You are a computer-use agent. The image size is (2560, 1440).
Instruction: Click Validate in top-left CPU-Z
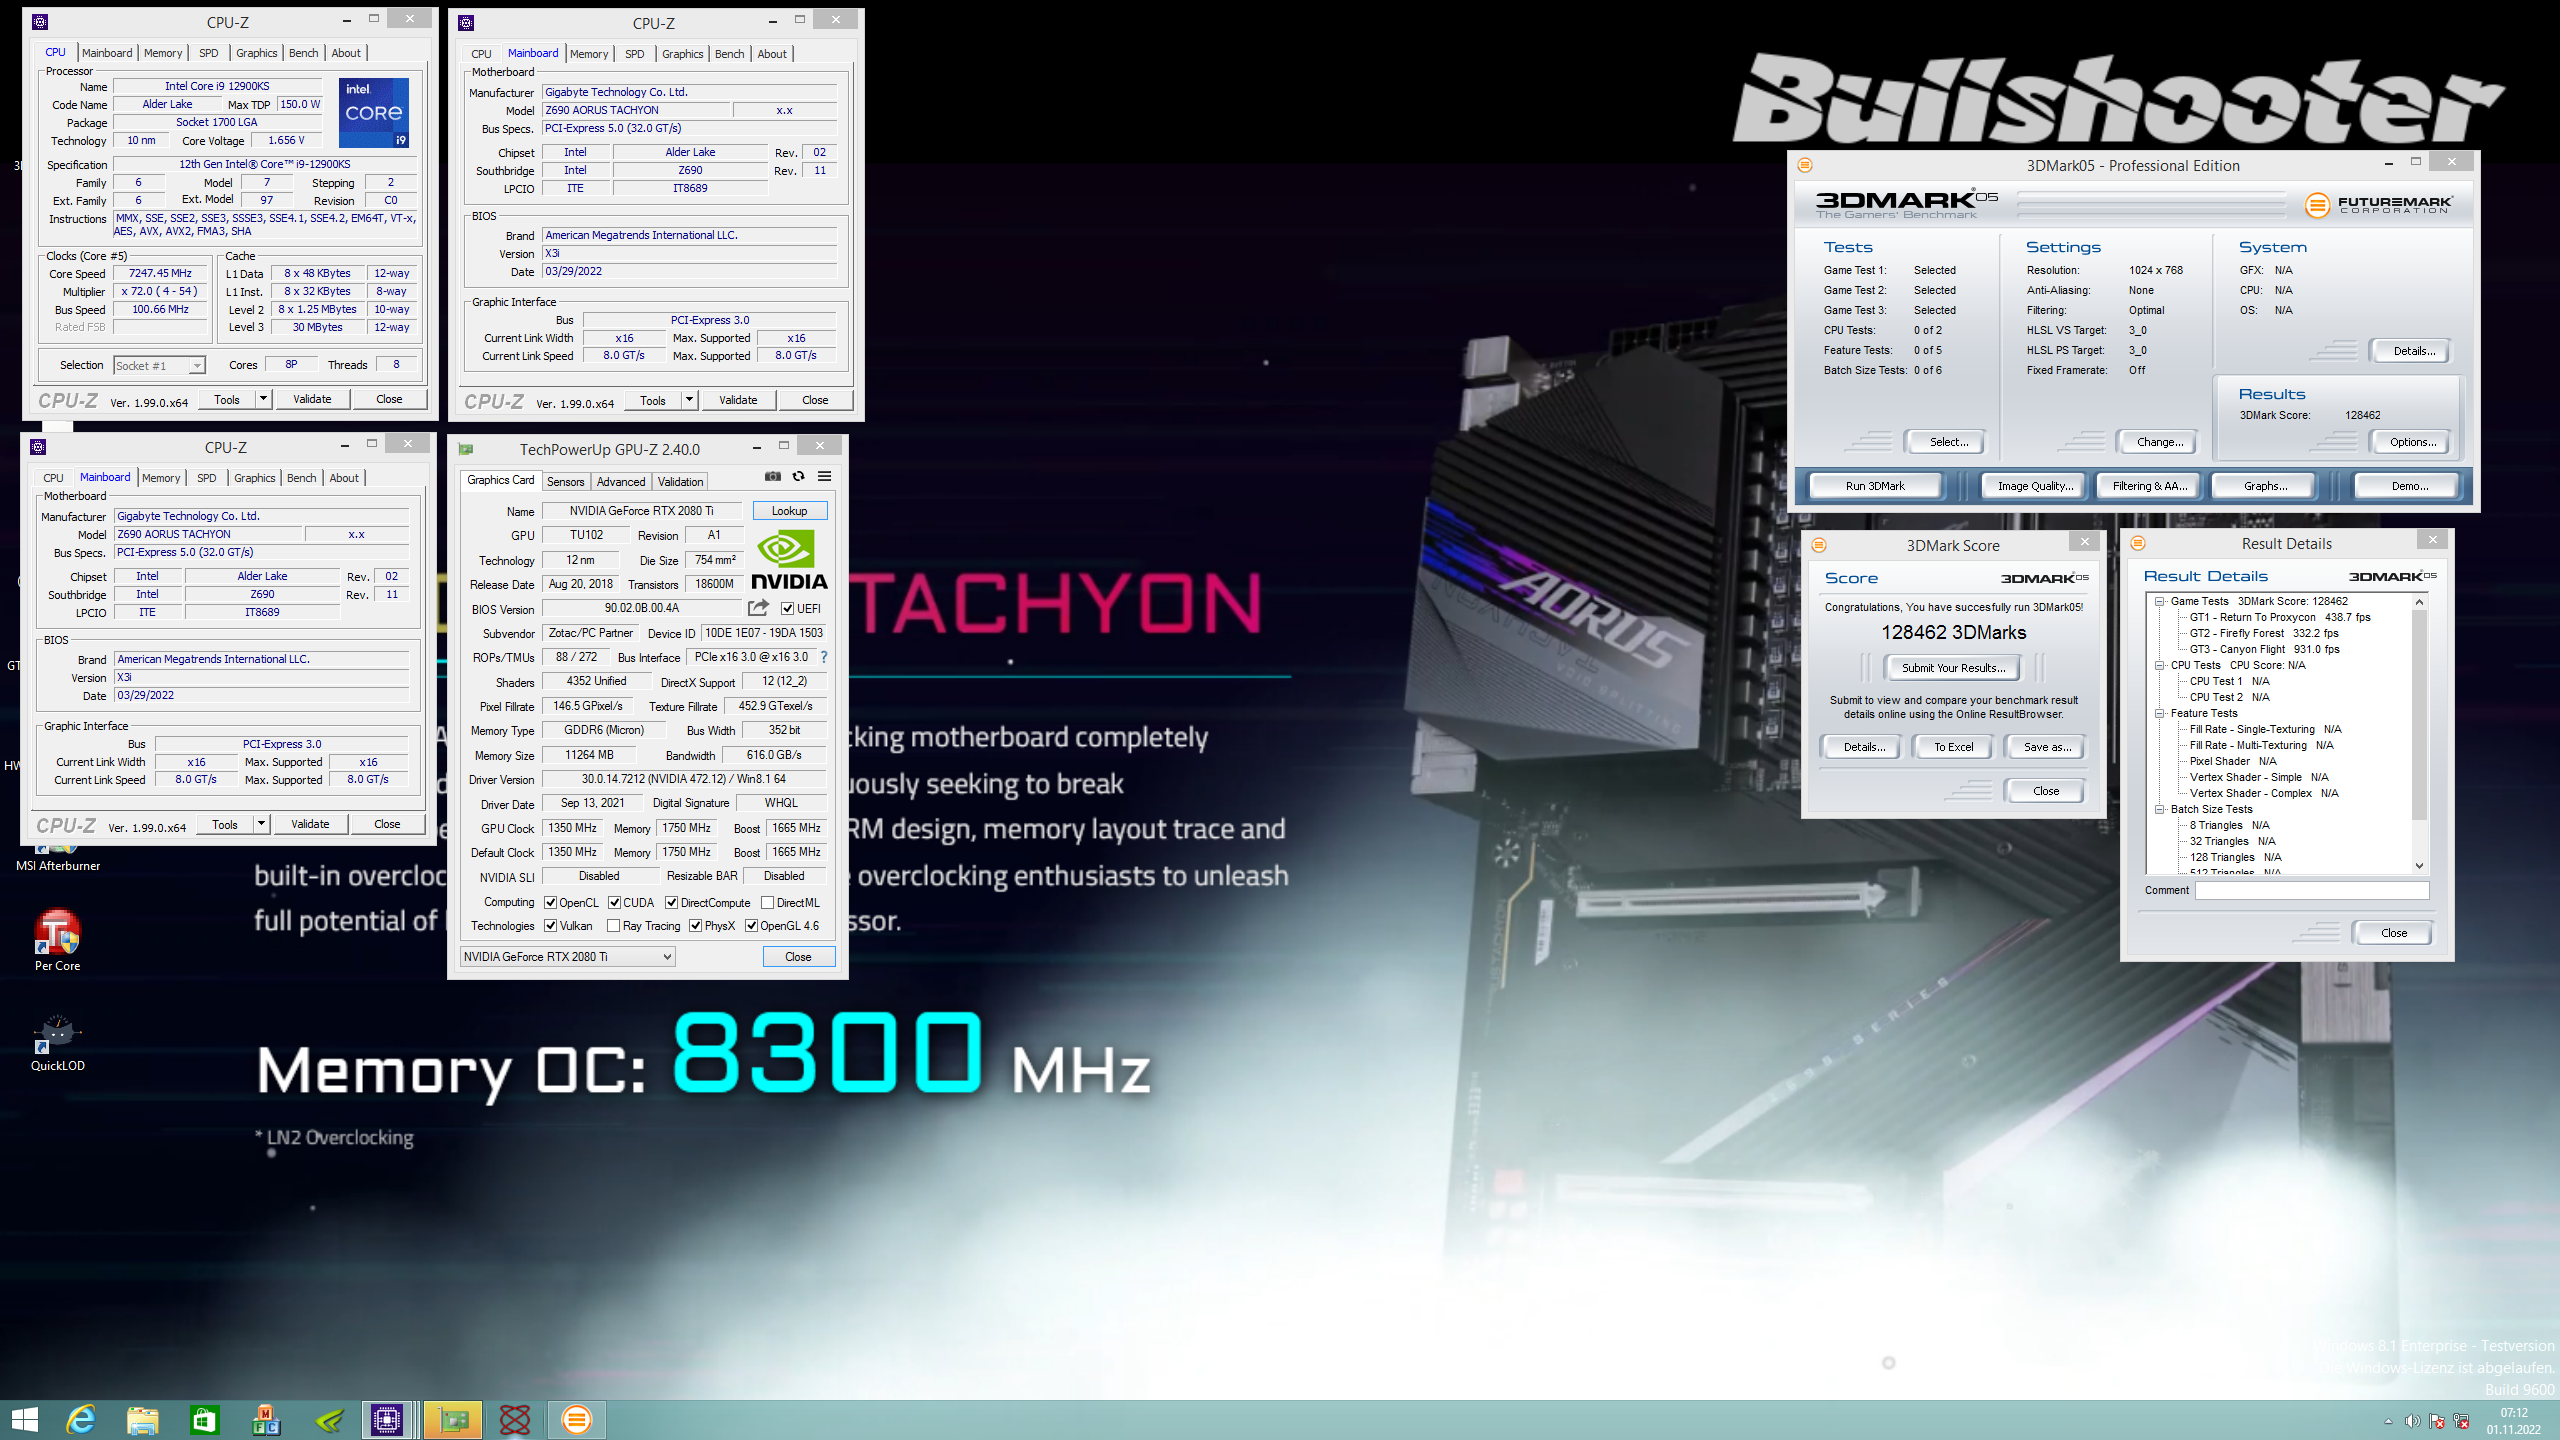click(312, 399)
